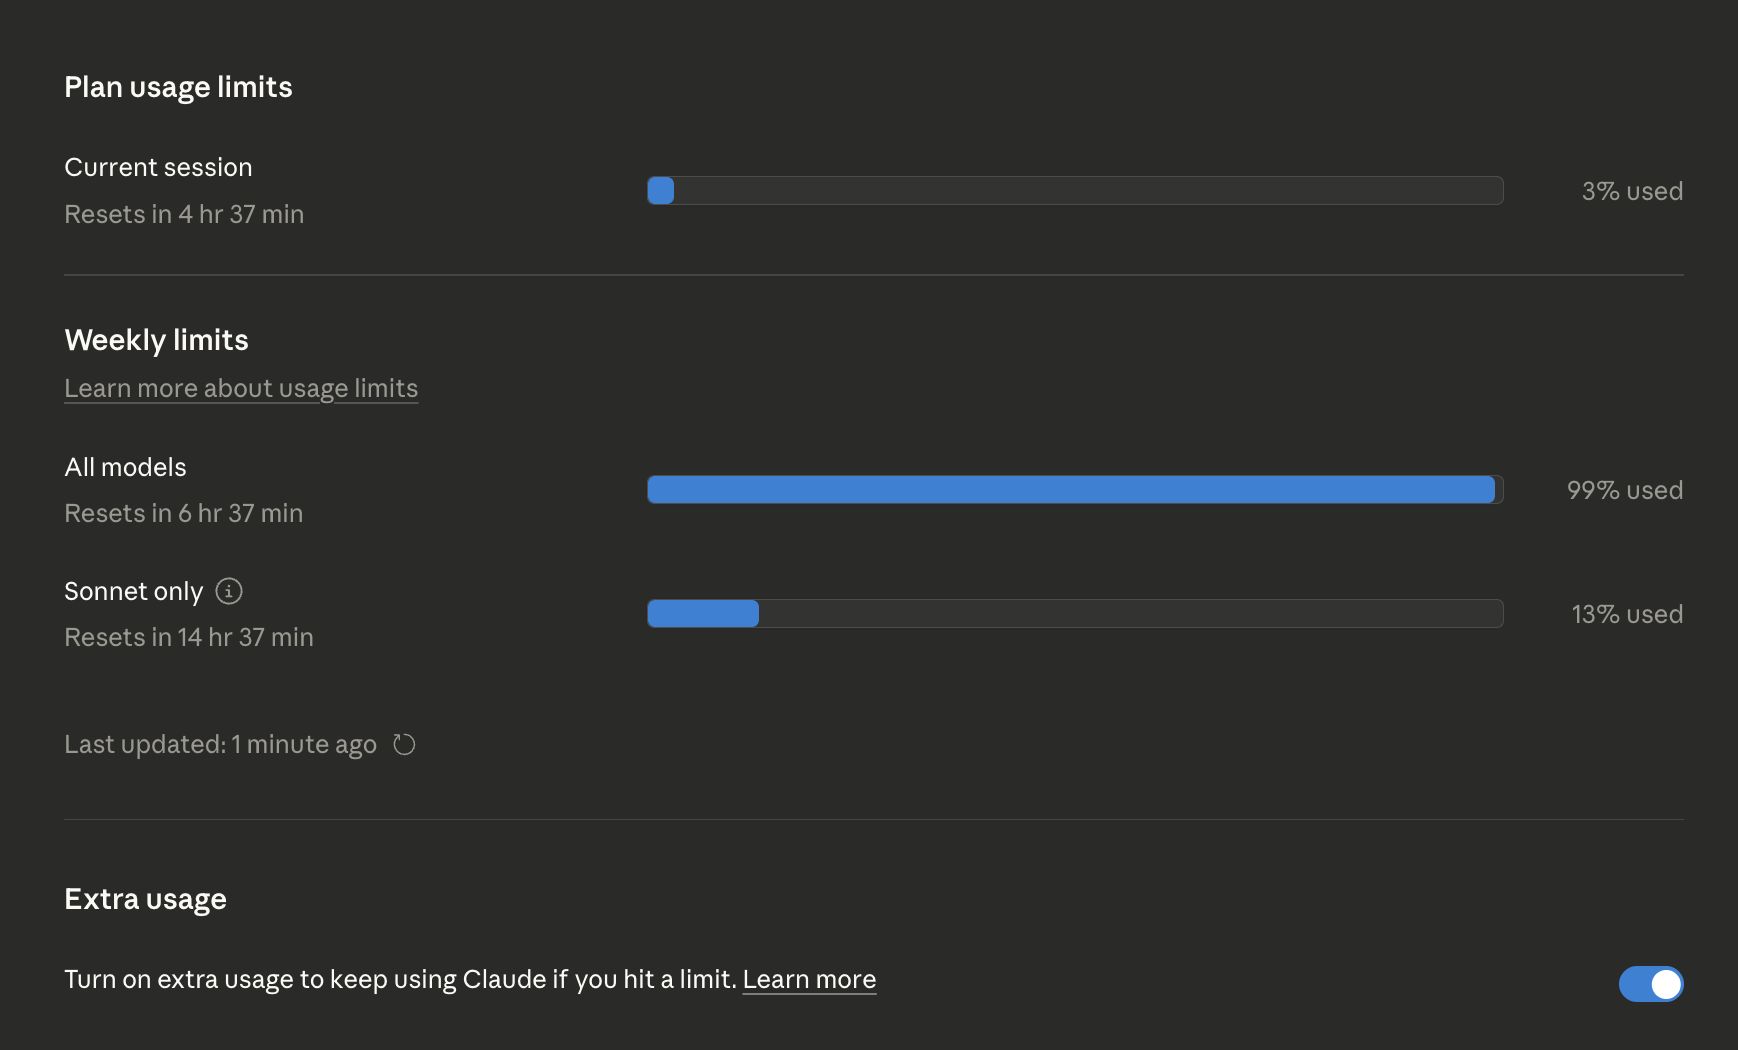Click the 99% used indicator
The height and width of the screenshot is (1050, 1738).
point(1624,490)
